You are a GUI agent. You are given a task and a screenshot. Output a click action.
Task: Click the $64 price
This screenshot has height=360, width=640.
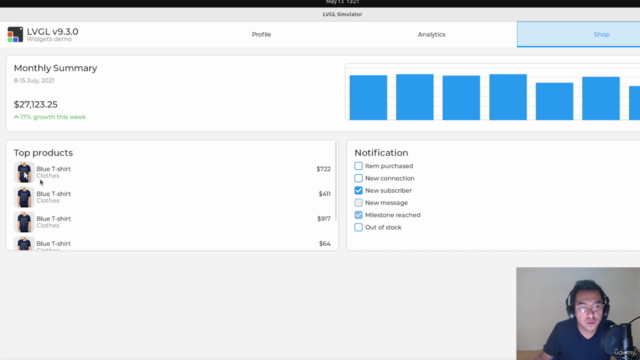click(324, 244)
